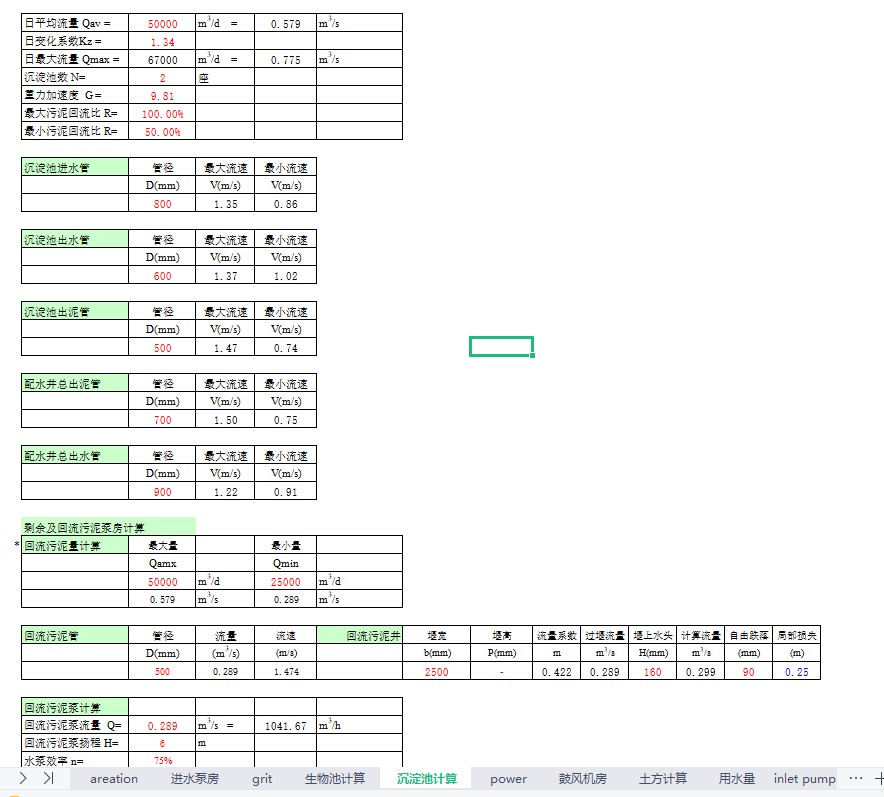Open the 用水量 sheet tab
The image size is (884, 797).
coord(737,778)
